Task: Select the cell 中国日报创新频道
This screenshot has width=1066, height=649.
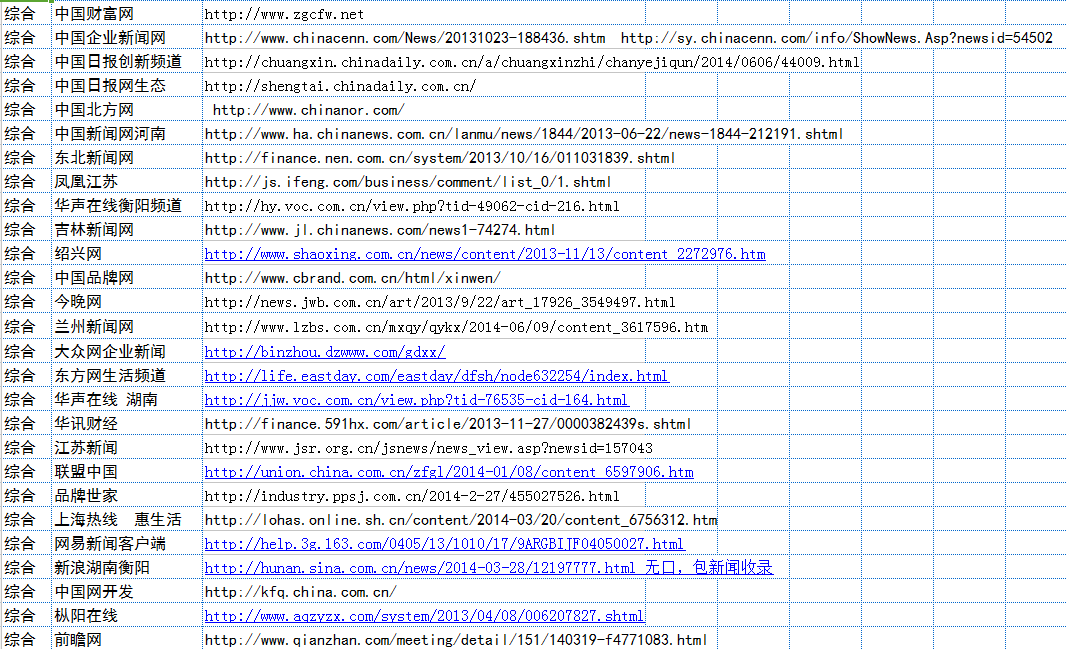Action: point(126,62)
